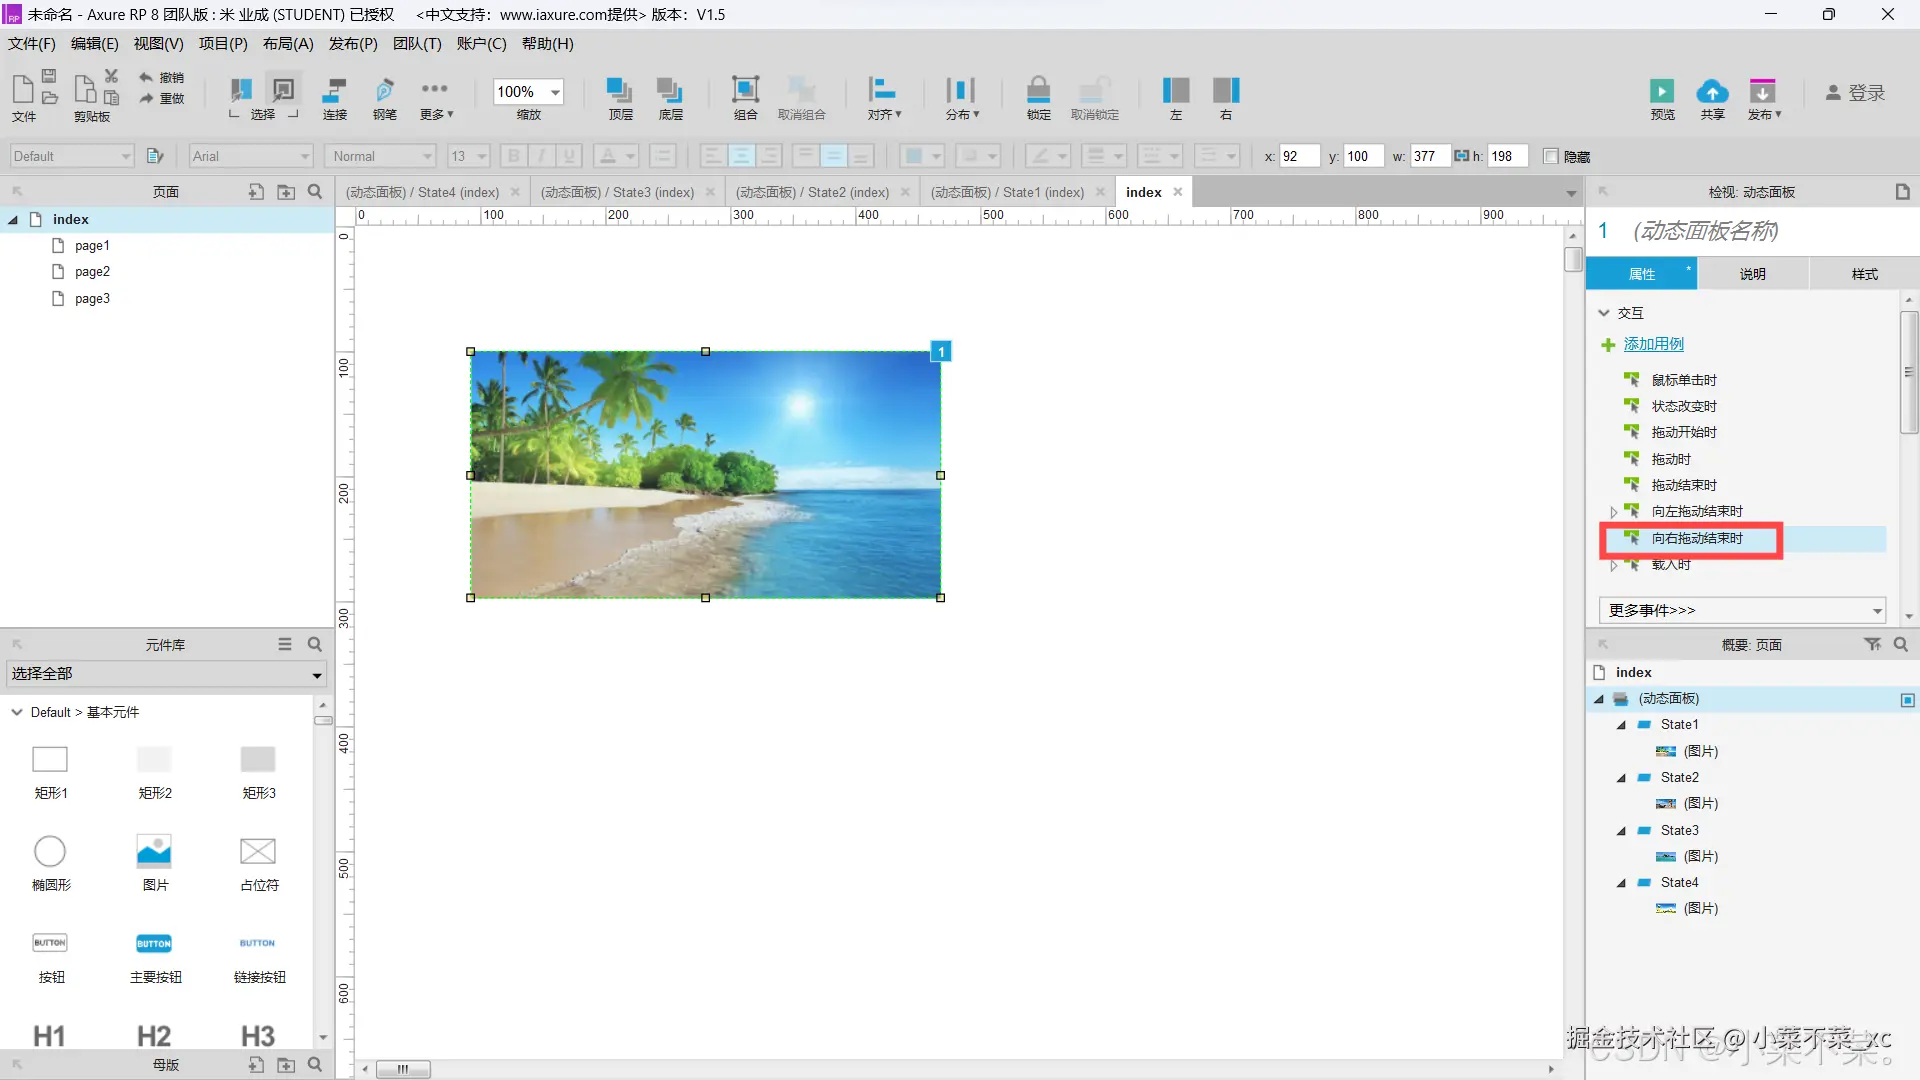Select page2 in the pages tree
Viewport: 1920px width, 1080px height.
point(92,272)
